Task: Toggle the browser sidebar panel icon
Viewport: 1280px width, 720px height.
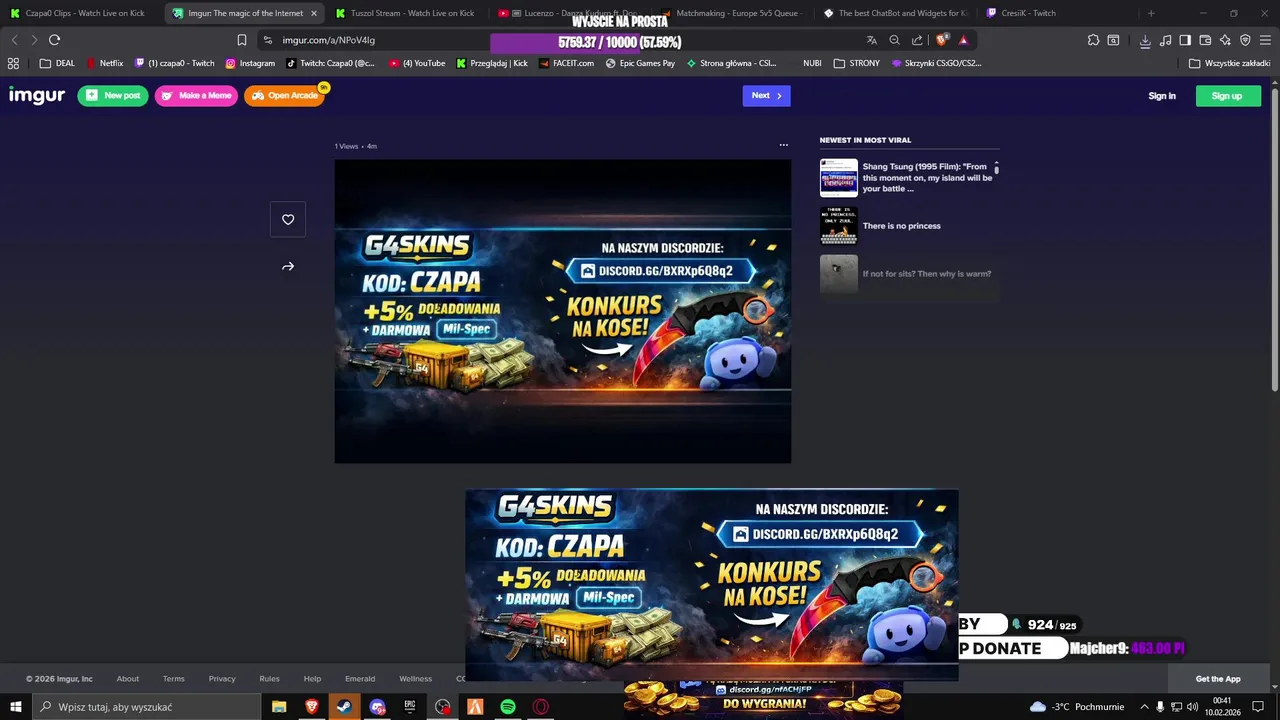Action: tap(1185, 40)
